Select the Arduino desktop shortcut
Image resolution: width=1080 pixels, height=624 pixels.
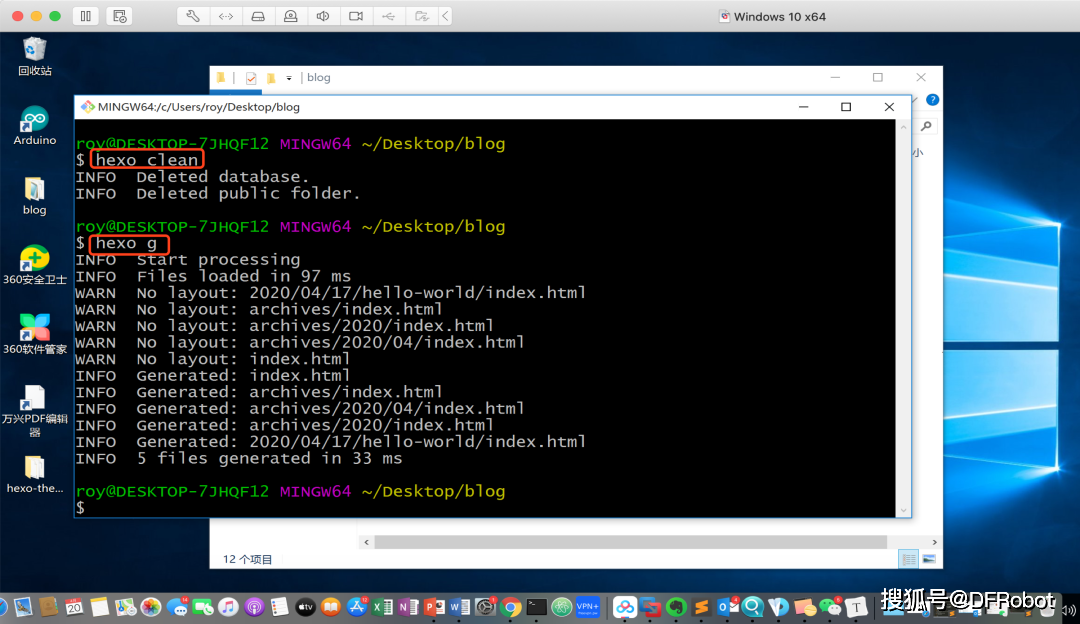(34, 125)
